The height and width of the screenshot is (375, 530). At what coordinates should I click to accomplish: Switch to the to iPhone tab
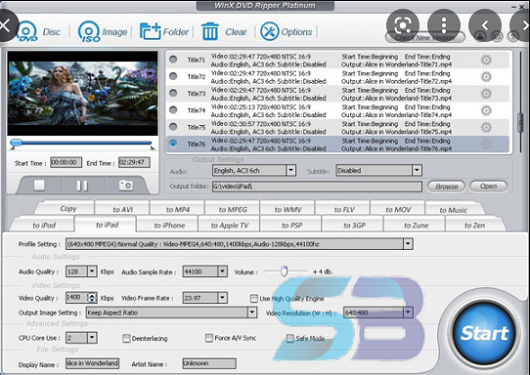[x=169, y=225]
